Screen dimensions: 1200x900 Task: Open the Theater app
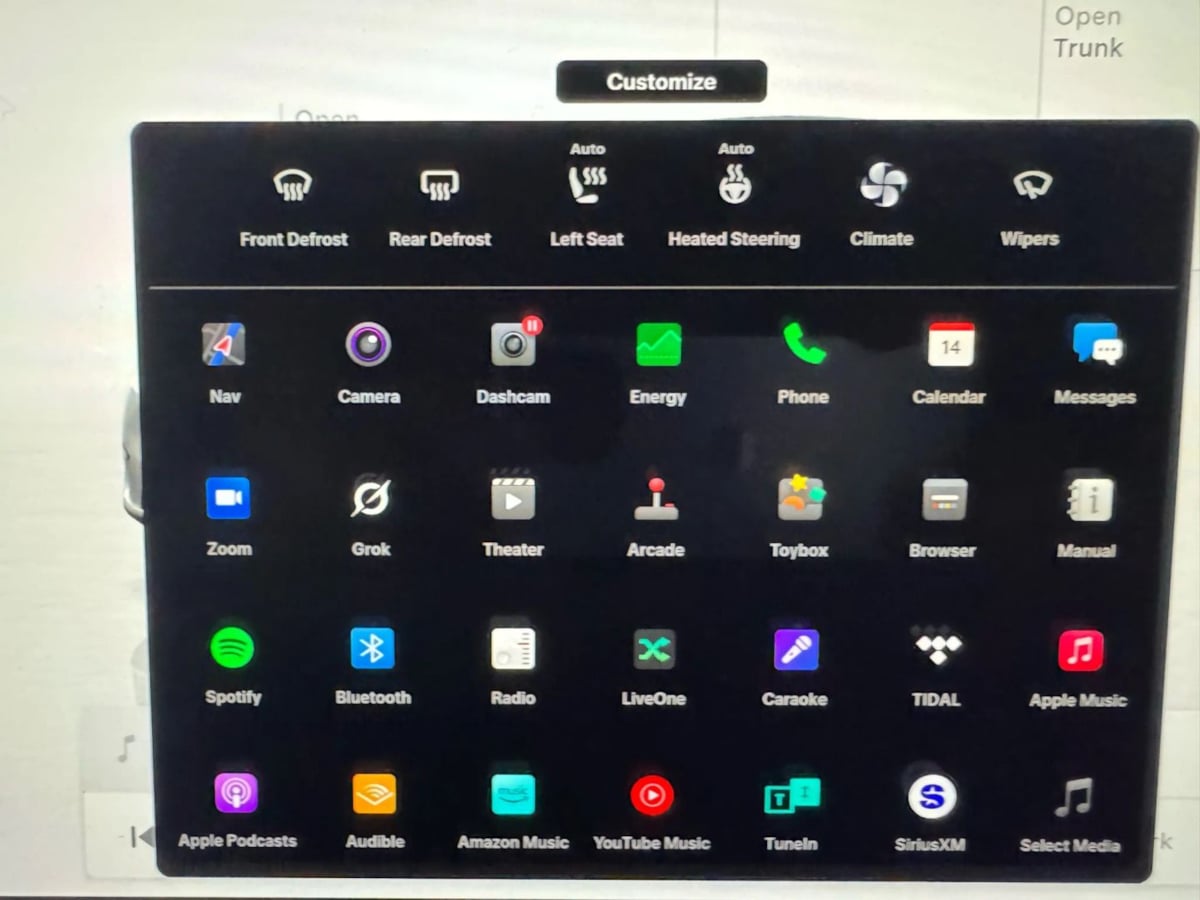pyautogui.click(x=513, y=497)
